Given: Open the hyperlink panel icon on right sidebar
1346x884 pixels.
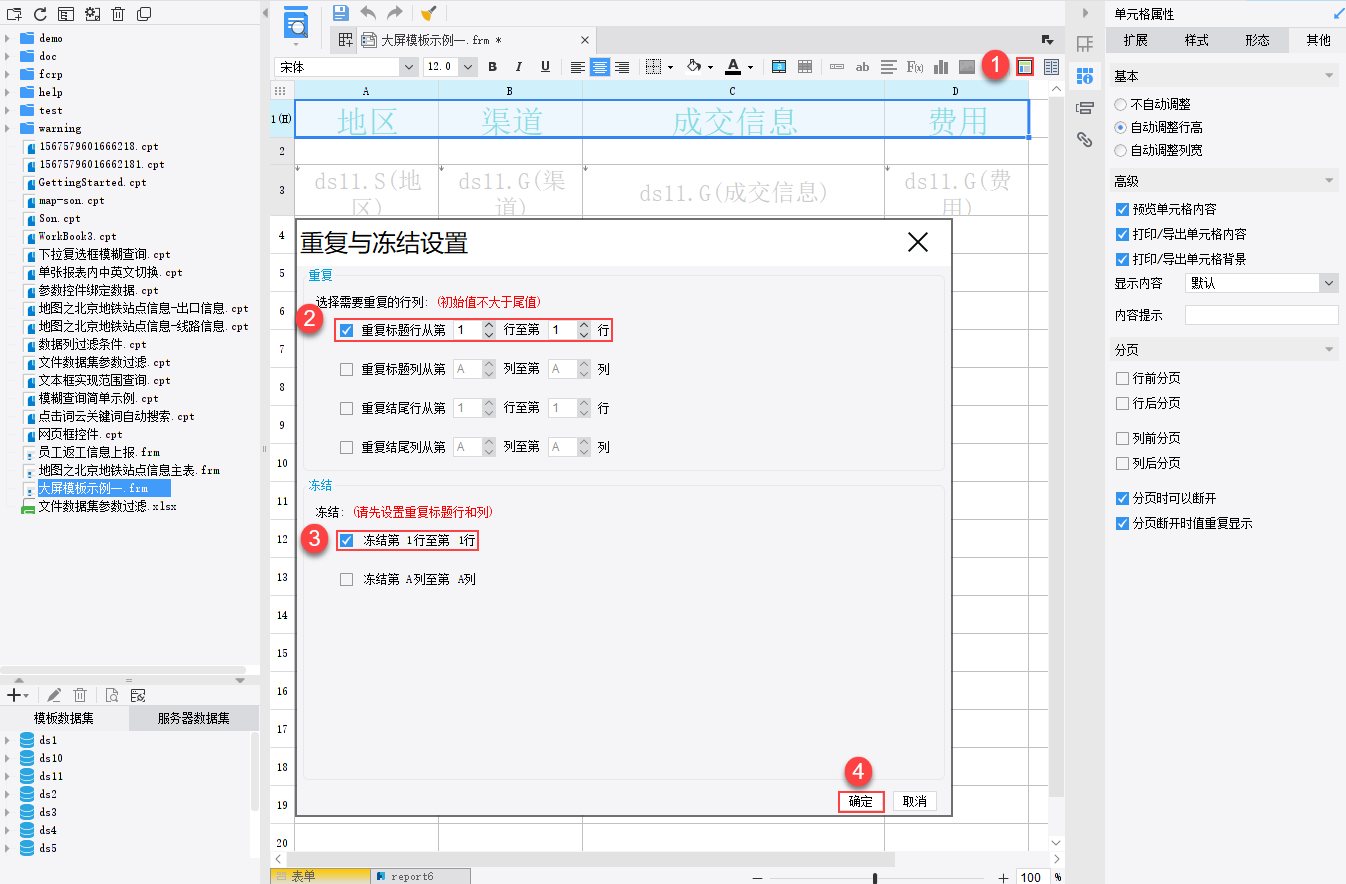Looking at the screenshot, I should tap(1085, 140).
